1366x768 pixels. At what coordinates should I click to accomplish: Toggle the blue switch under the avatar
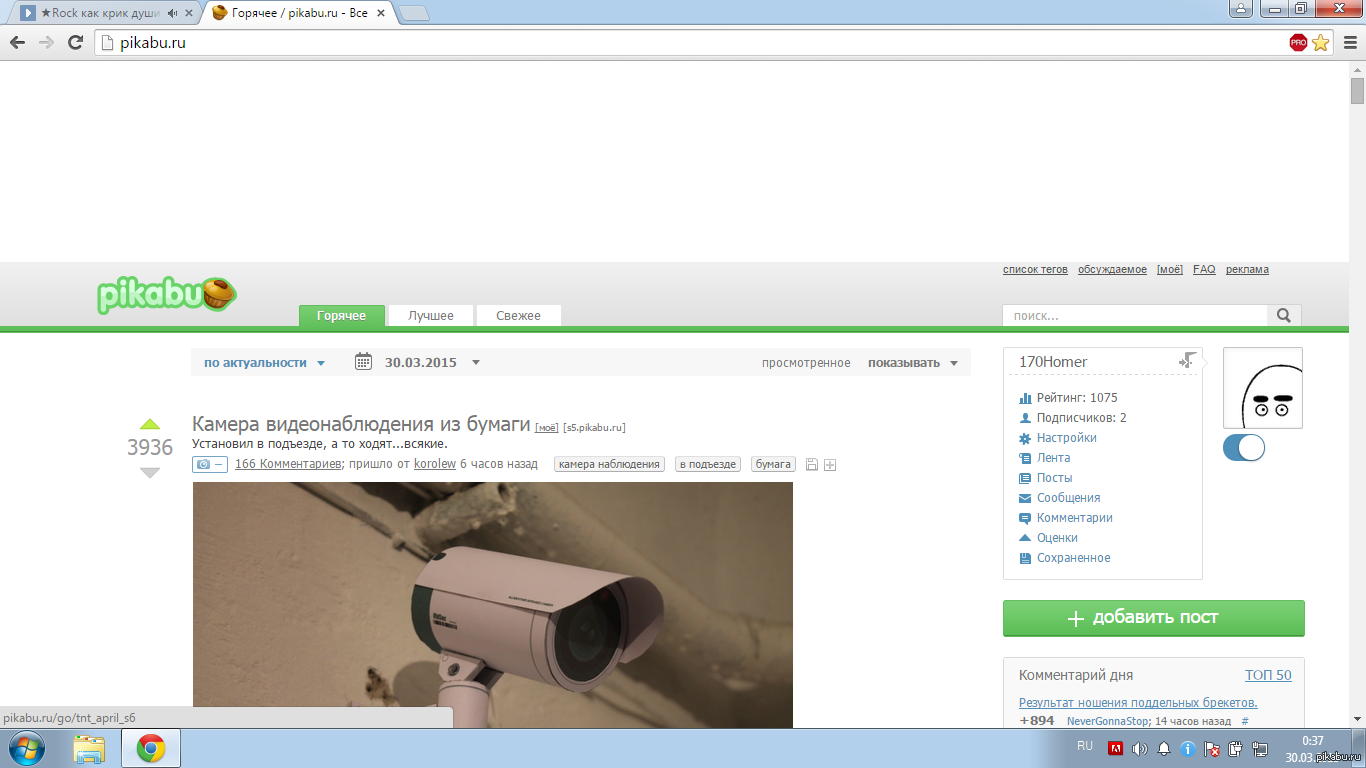[1244, 448]
